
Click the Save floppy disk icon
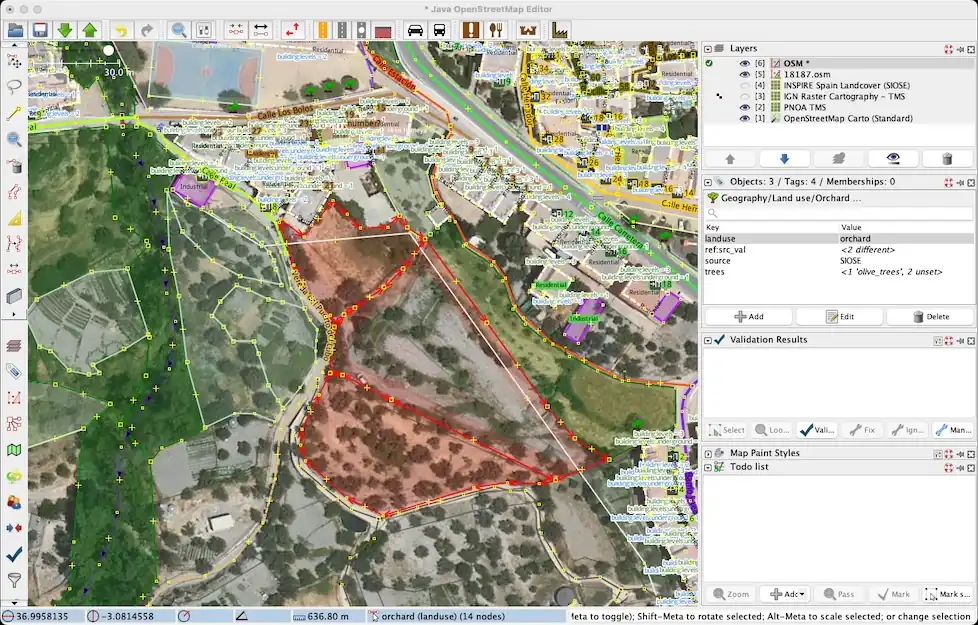(40, 30)
